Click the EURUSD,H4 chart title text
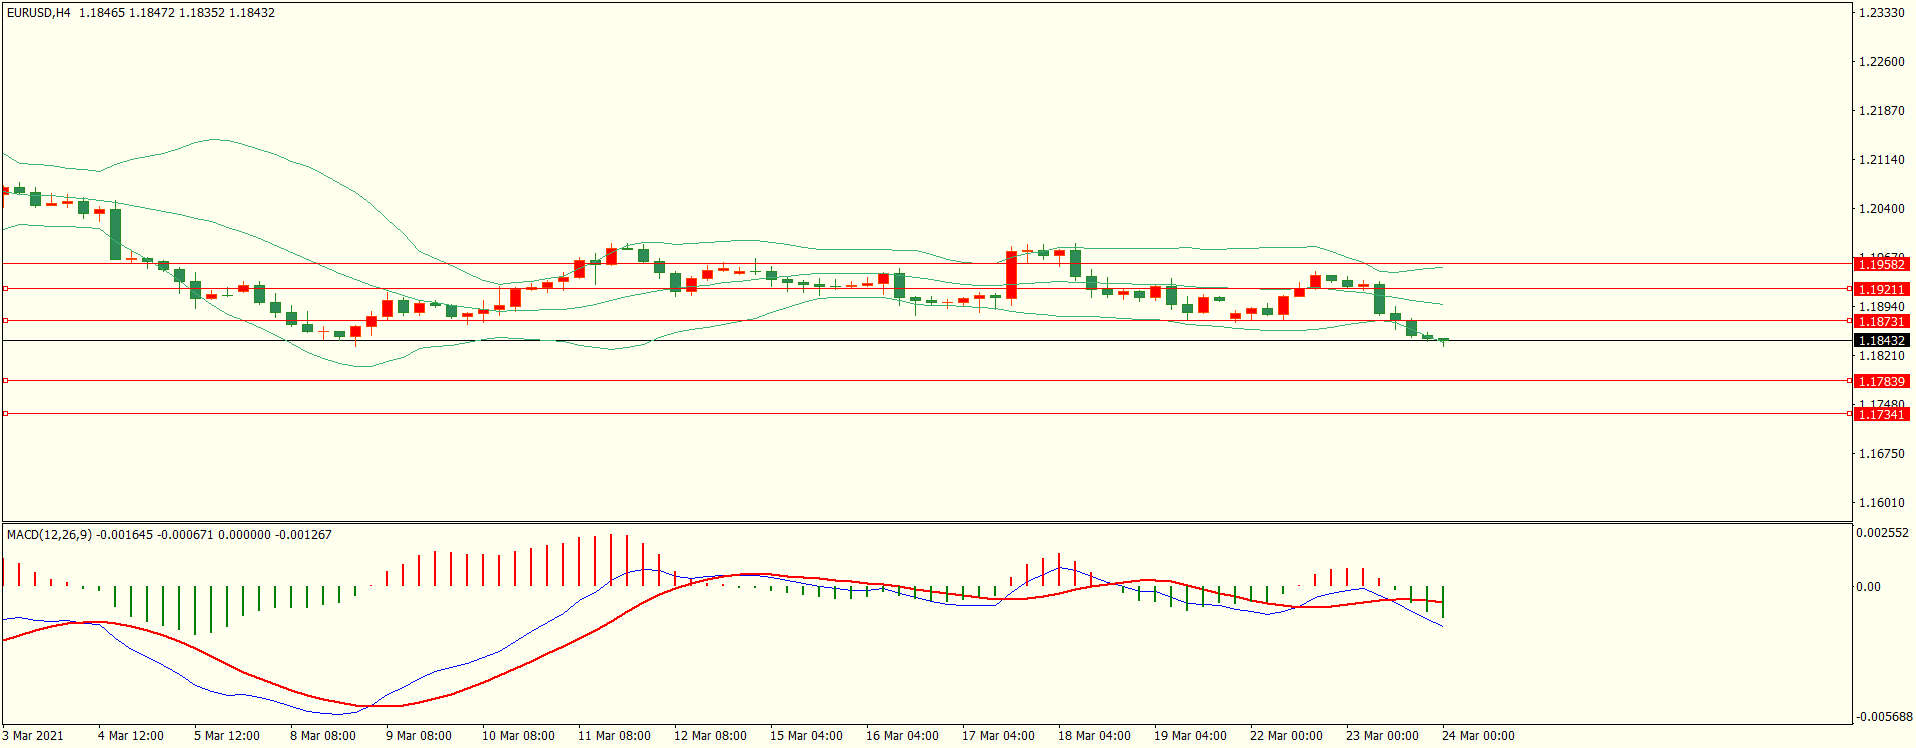Viewport: 1916px width, 748px height. tap(39, 13)
